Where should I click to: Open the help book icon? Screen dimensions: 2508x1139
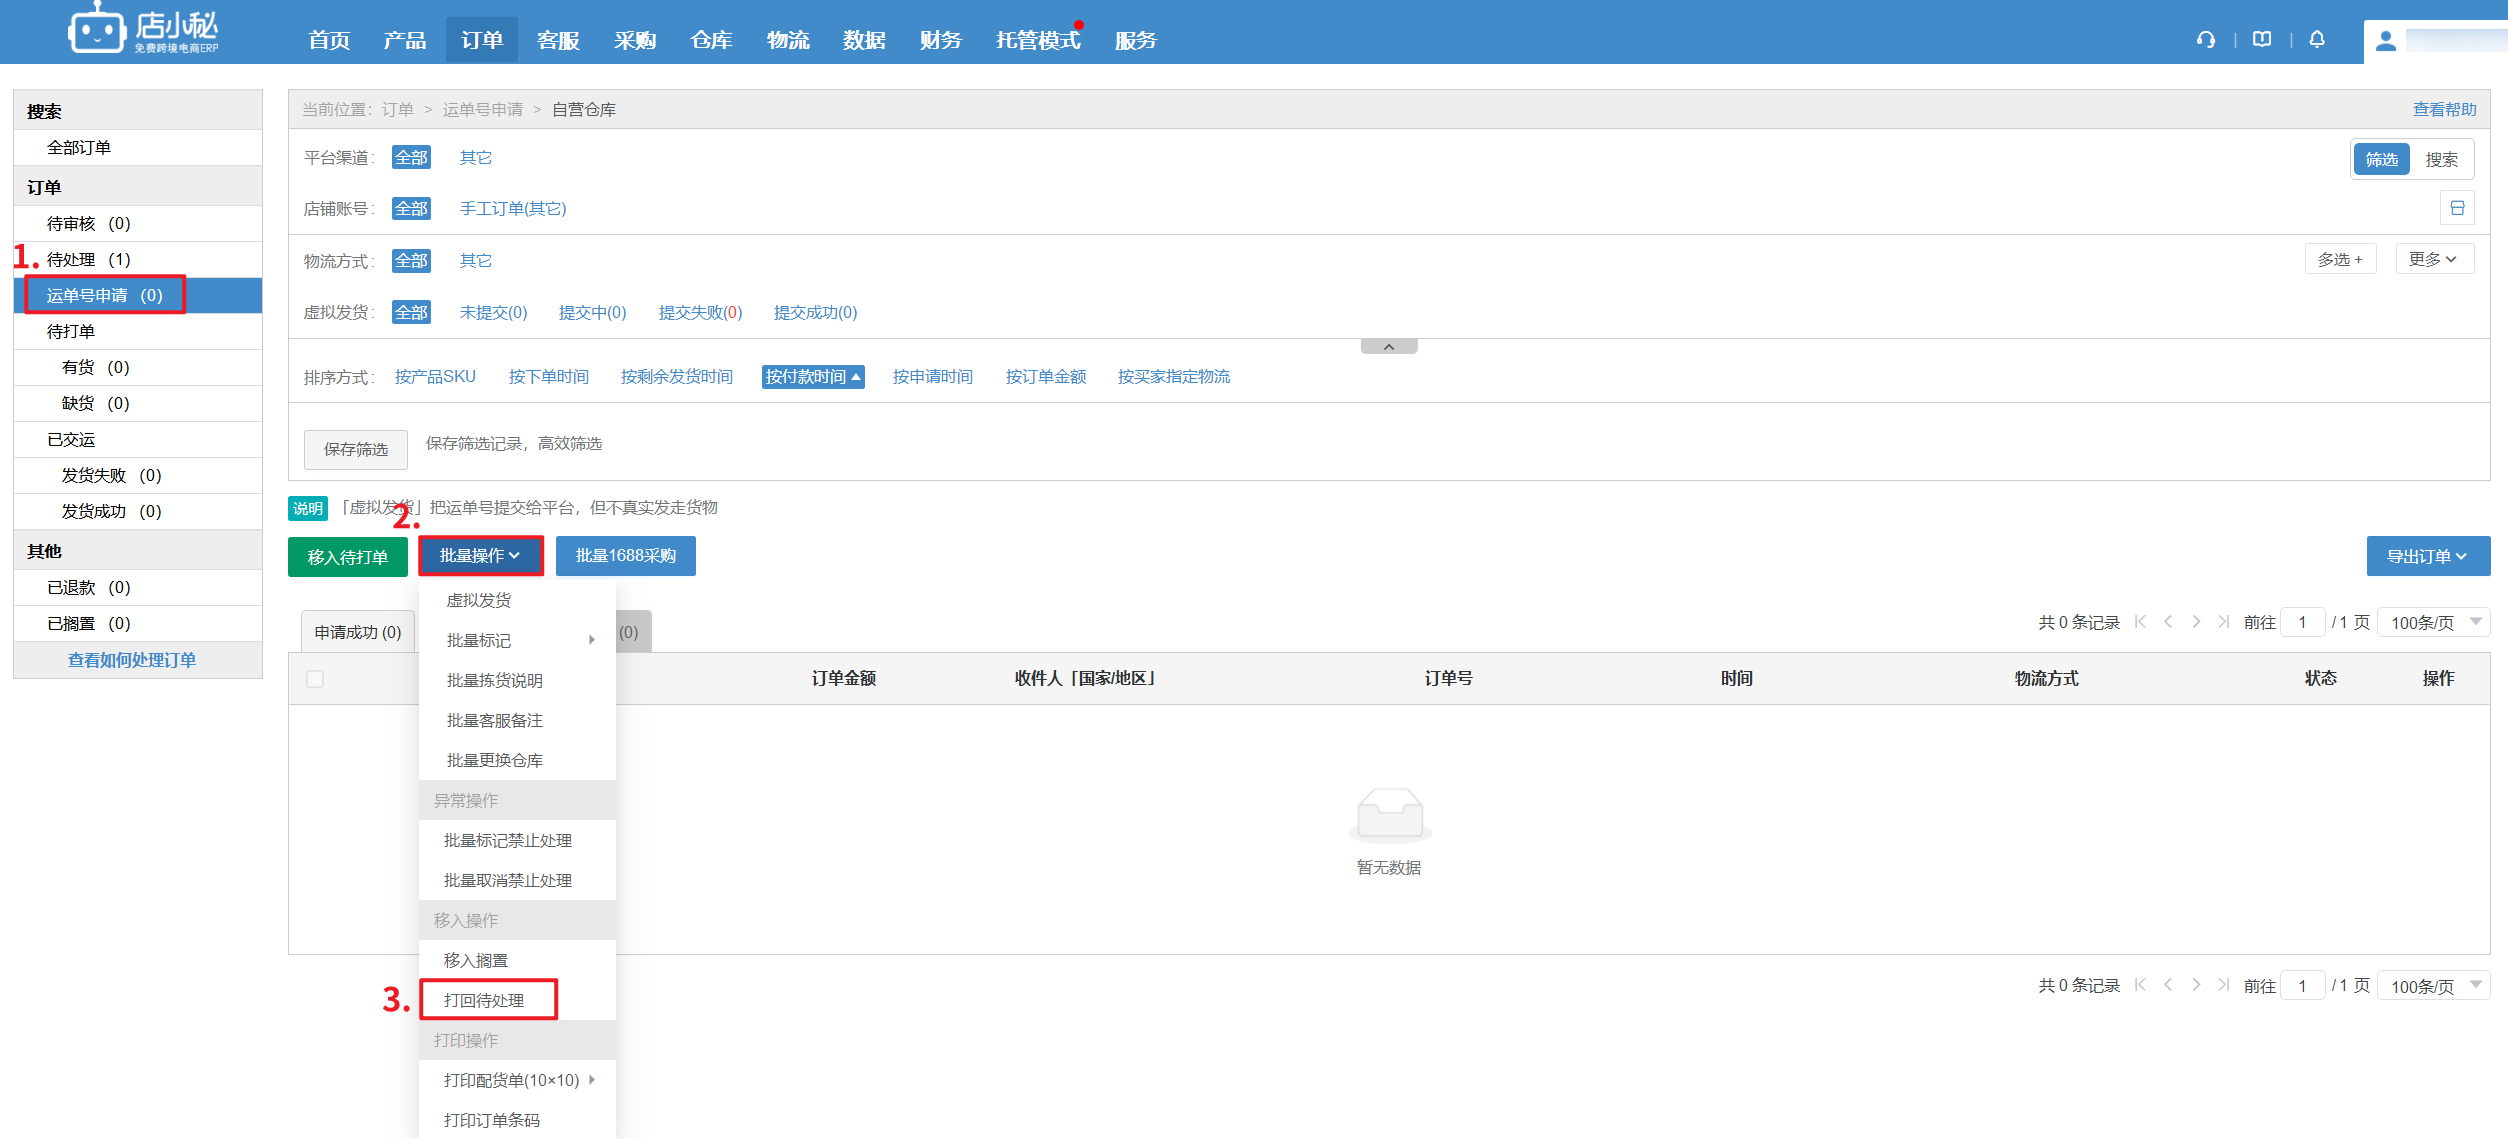pyautogui.click(x=2262, y=40)
